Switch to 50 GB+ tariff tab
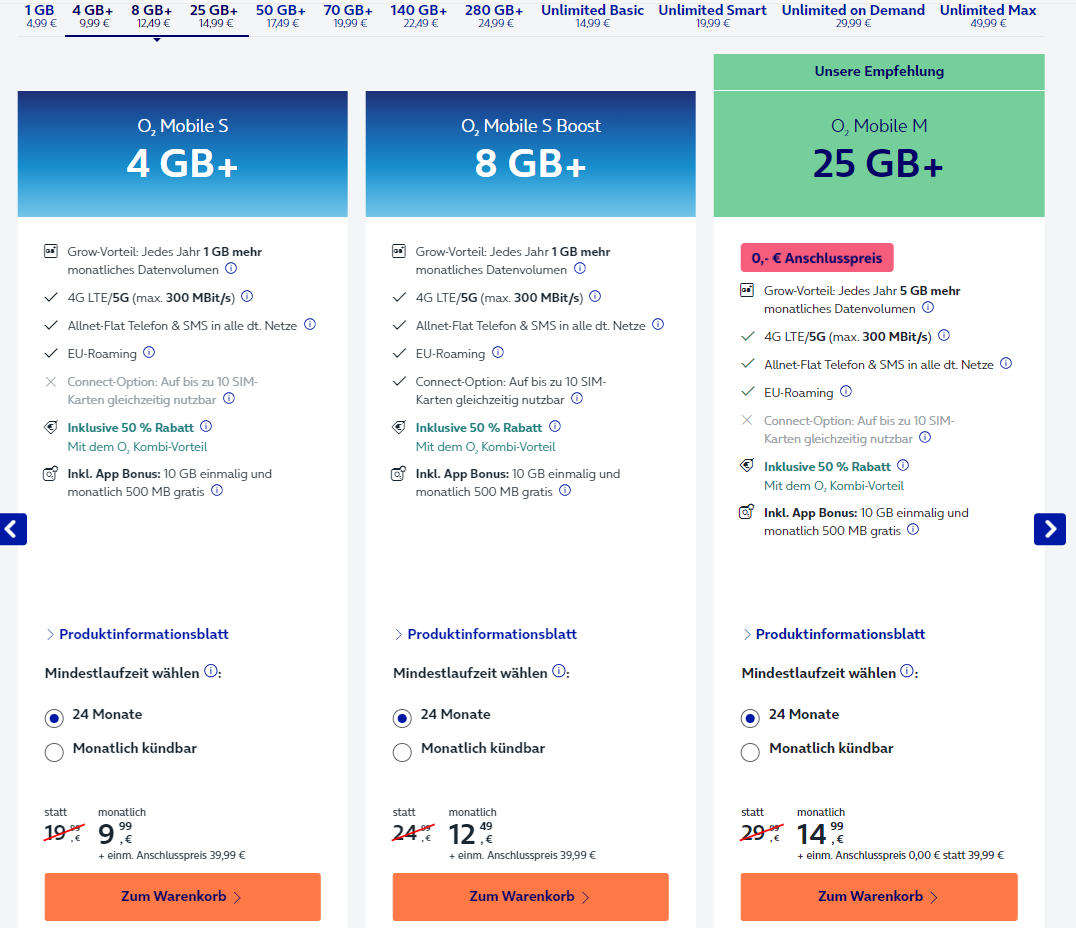The width and height of the screenshot is (1076, 928). pos(281,16)
